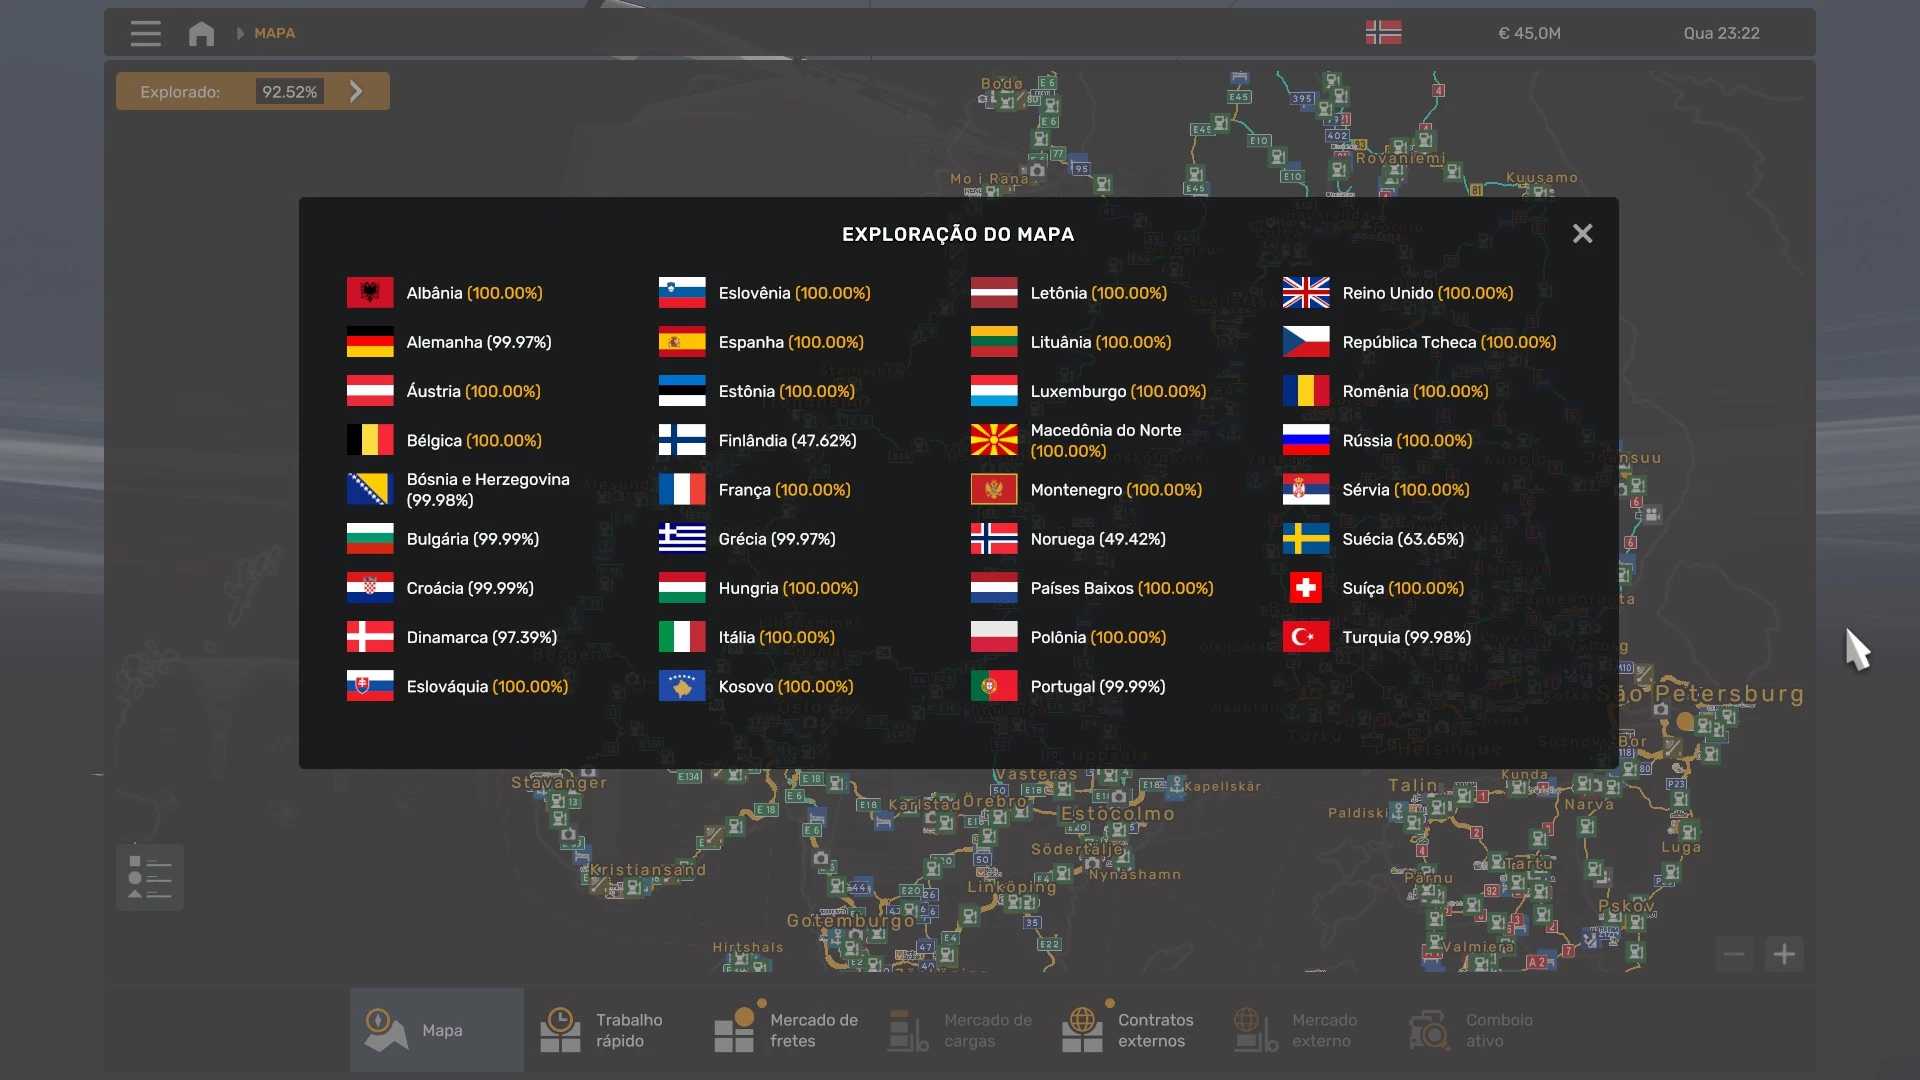Select Suécia (63.65%) country entry

pos(1402,539)
